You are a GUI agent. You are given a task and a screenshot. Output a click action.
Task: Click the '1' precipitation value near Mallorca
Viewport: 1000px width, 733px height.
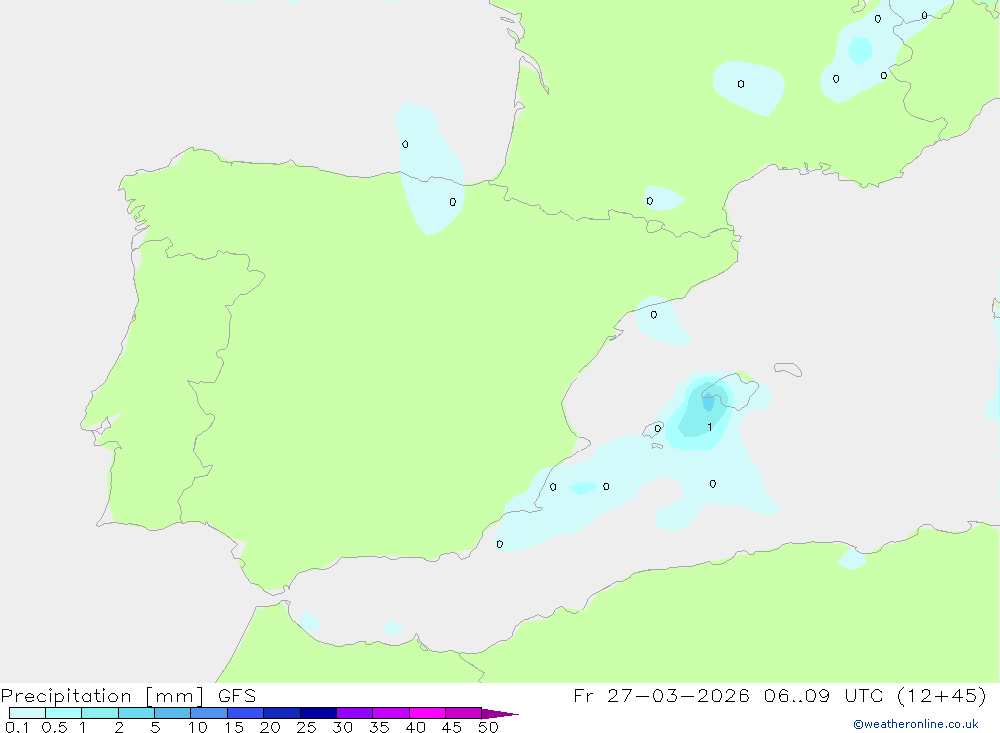(710, 427)
